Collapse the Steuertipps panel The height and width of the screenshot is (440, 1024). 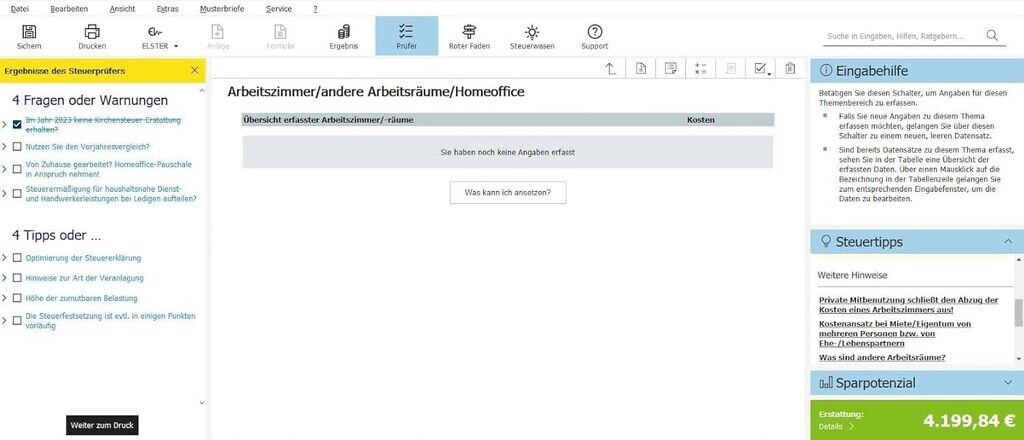point(1006,241)
